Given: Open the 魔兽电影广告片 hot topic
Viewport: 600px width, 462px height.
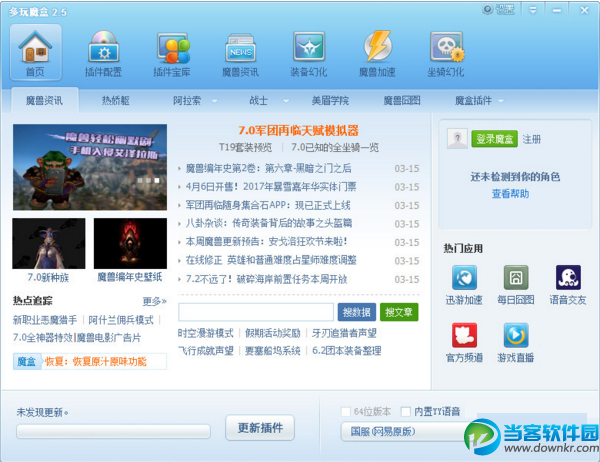Looking at the screenshot, I should click(x=109, y=338).
